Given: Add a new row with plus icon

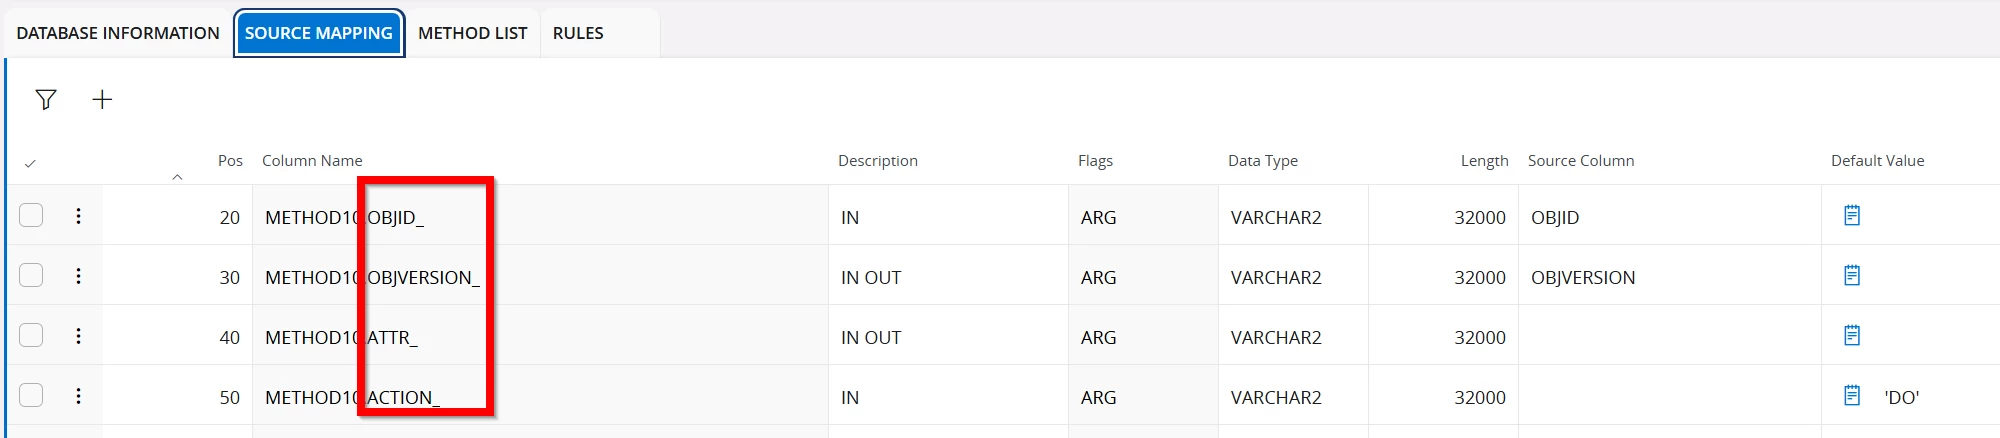Looking at the screenshot, I should point(102,99).
